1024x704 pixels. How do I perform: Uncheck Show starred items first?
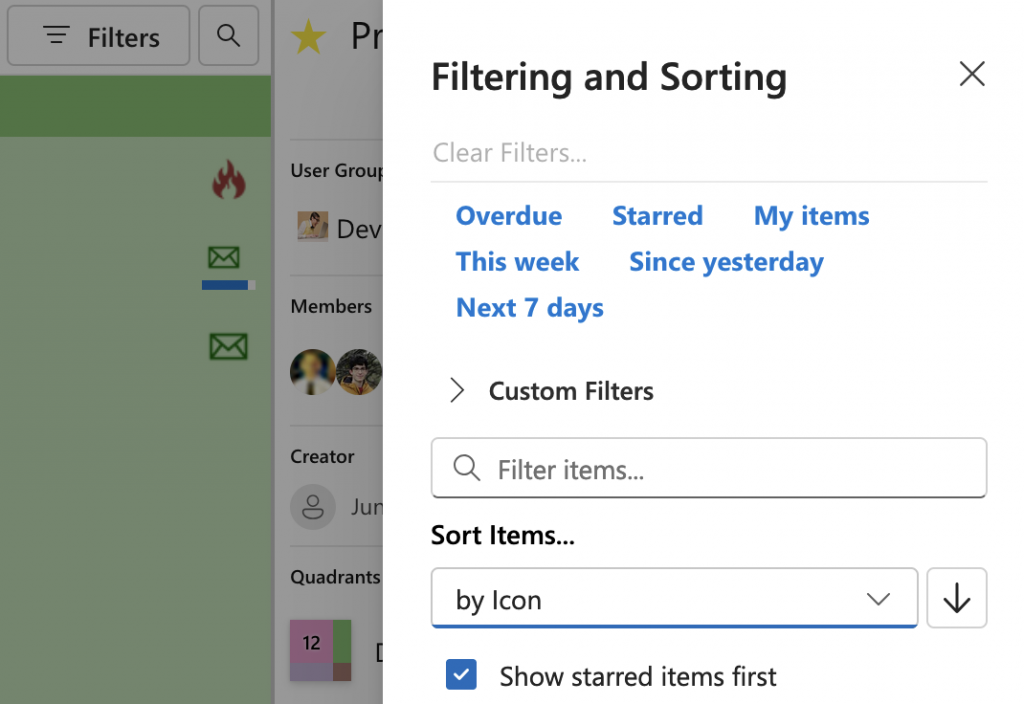[461, 675]
